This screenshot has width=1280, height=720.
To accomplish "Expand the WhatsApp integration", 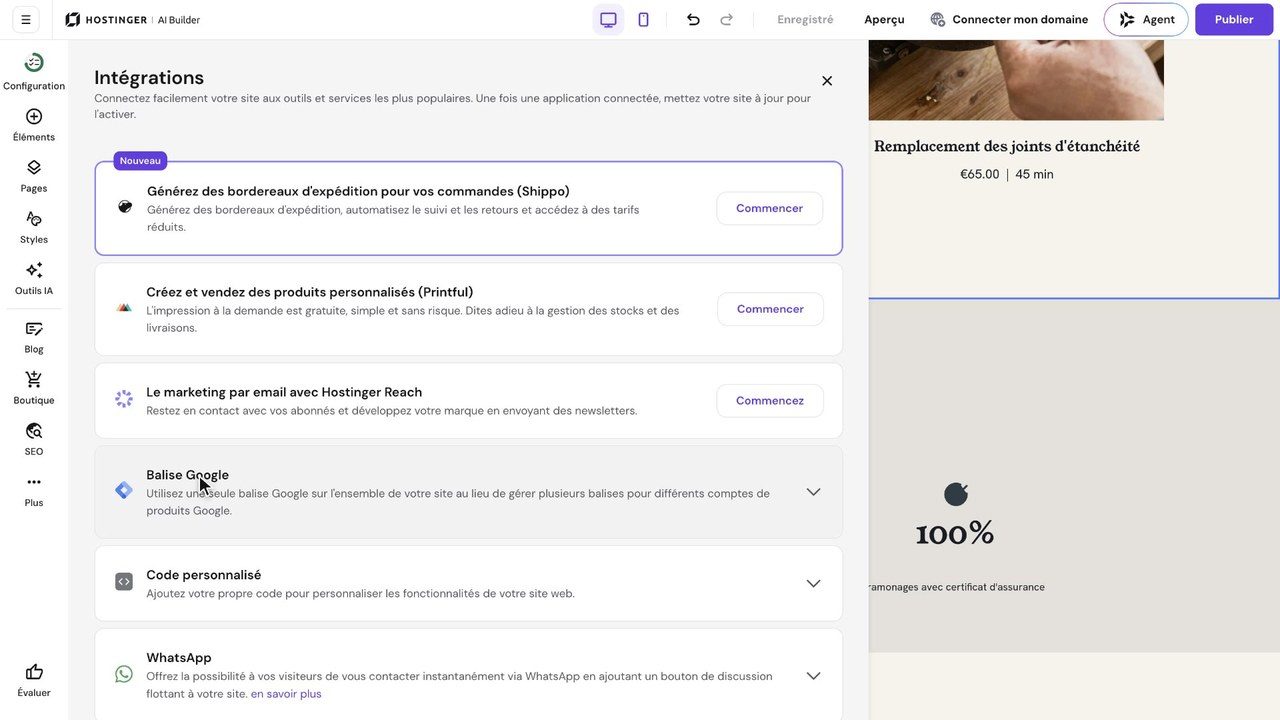I will click(813, 675).
